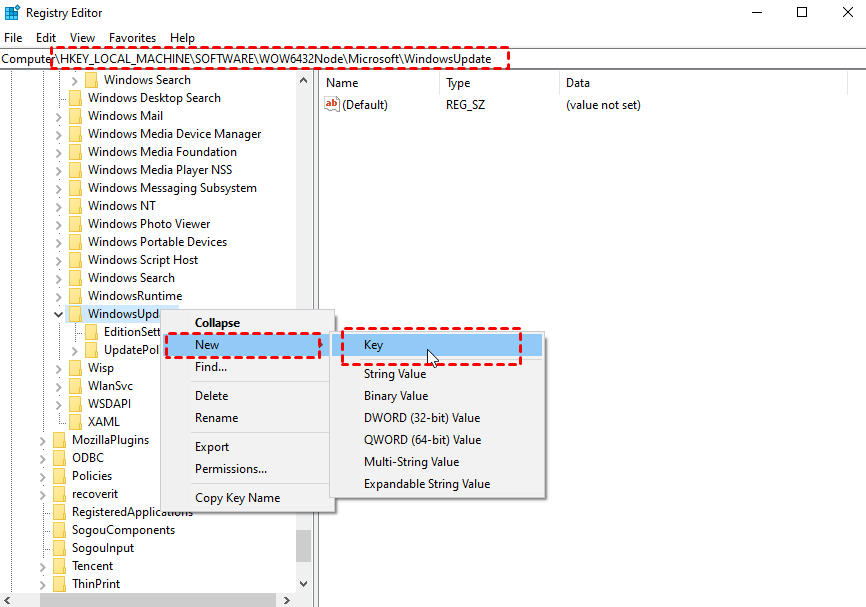Expand the Windows NT key
Screen dimensions: 866x607
coord(59,207)
